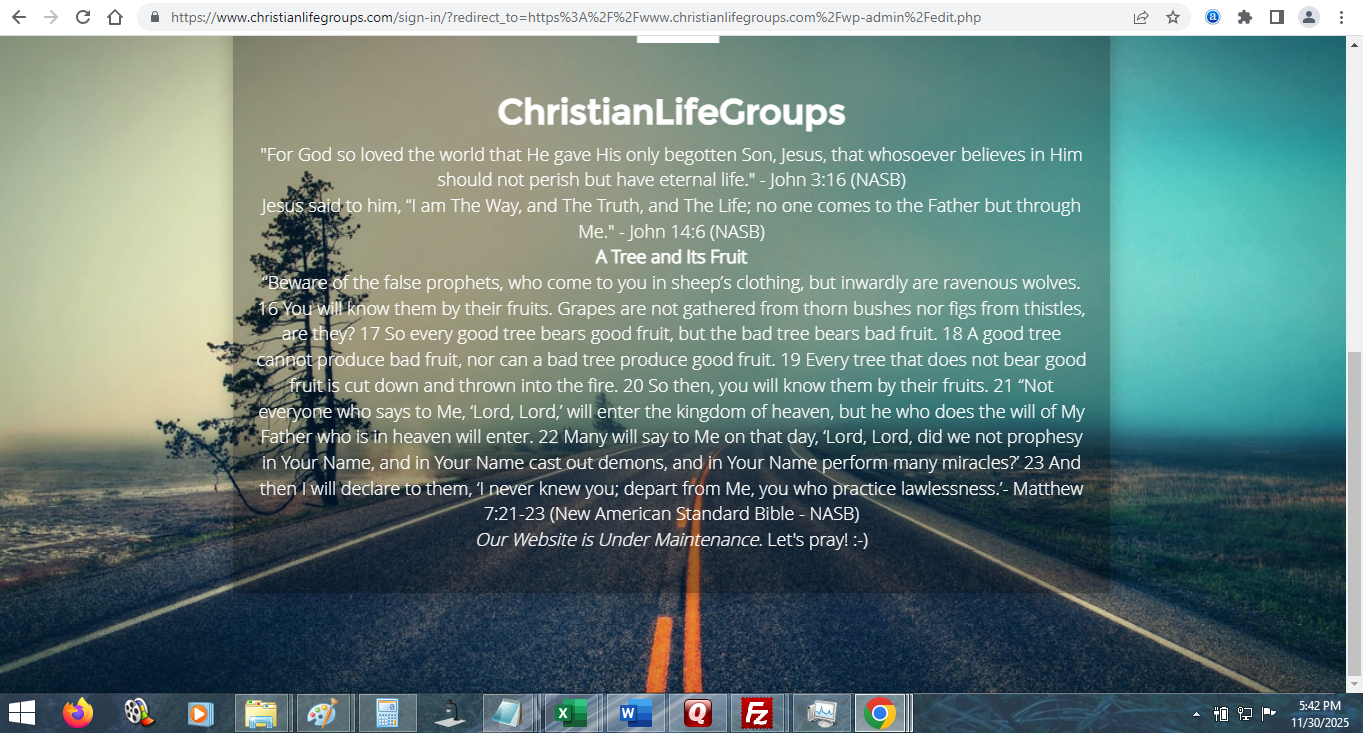Share this page via the share icon
Viewport: 1363px width, 733px height.
tap(1141, 17)
